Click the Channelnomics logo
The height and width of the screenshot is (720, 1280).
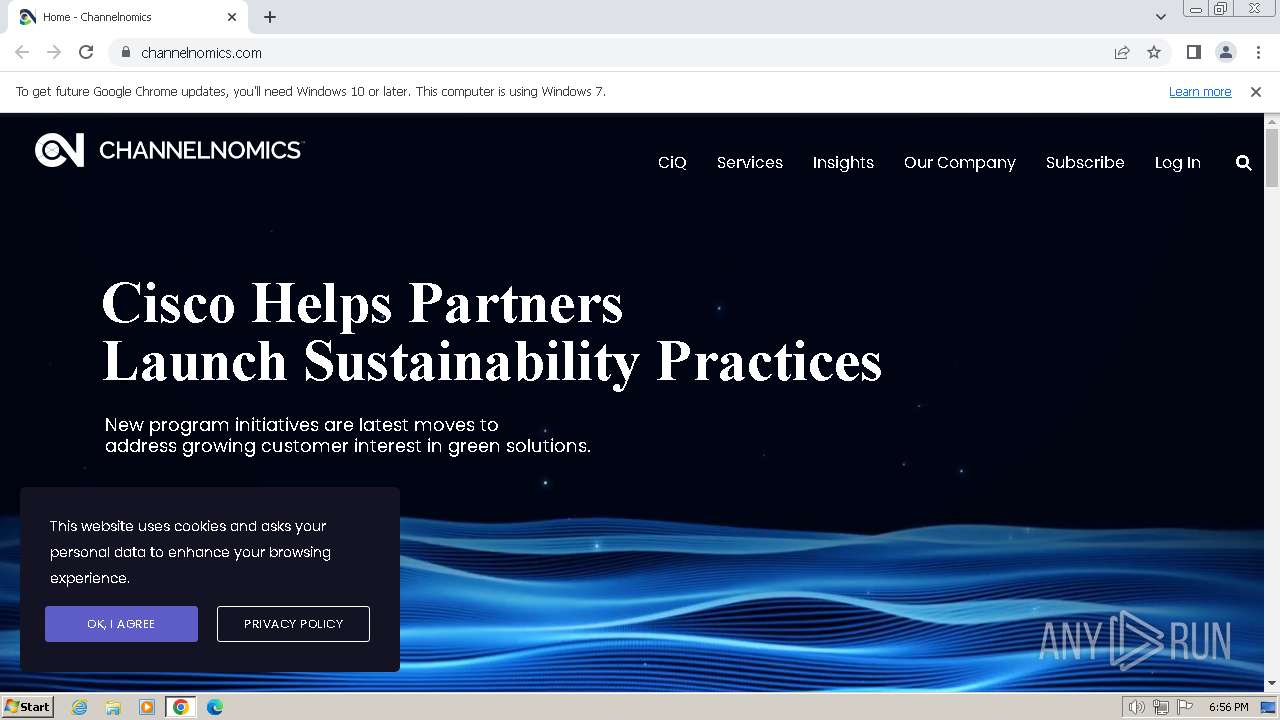coord(168,150)
